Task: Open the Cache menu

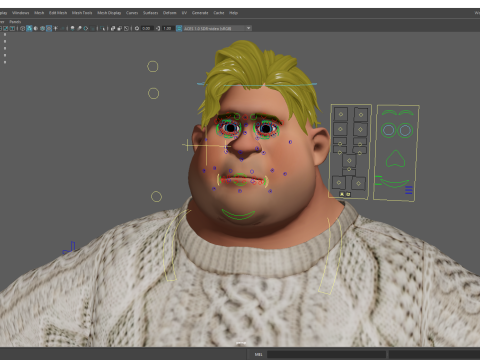Action: tap(219, 13)
